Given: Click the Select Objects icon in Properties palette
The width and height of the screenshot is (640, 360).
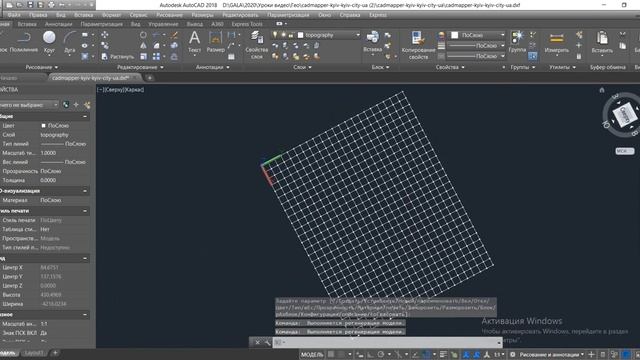Looking at the screenshot, I should coord(76,105).
